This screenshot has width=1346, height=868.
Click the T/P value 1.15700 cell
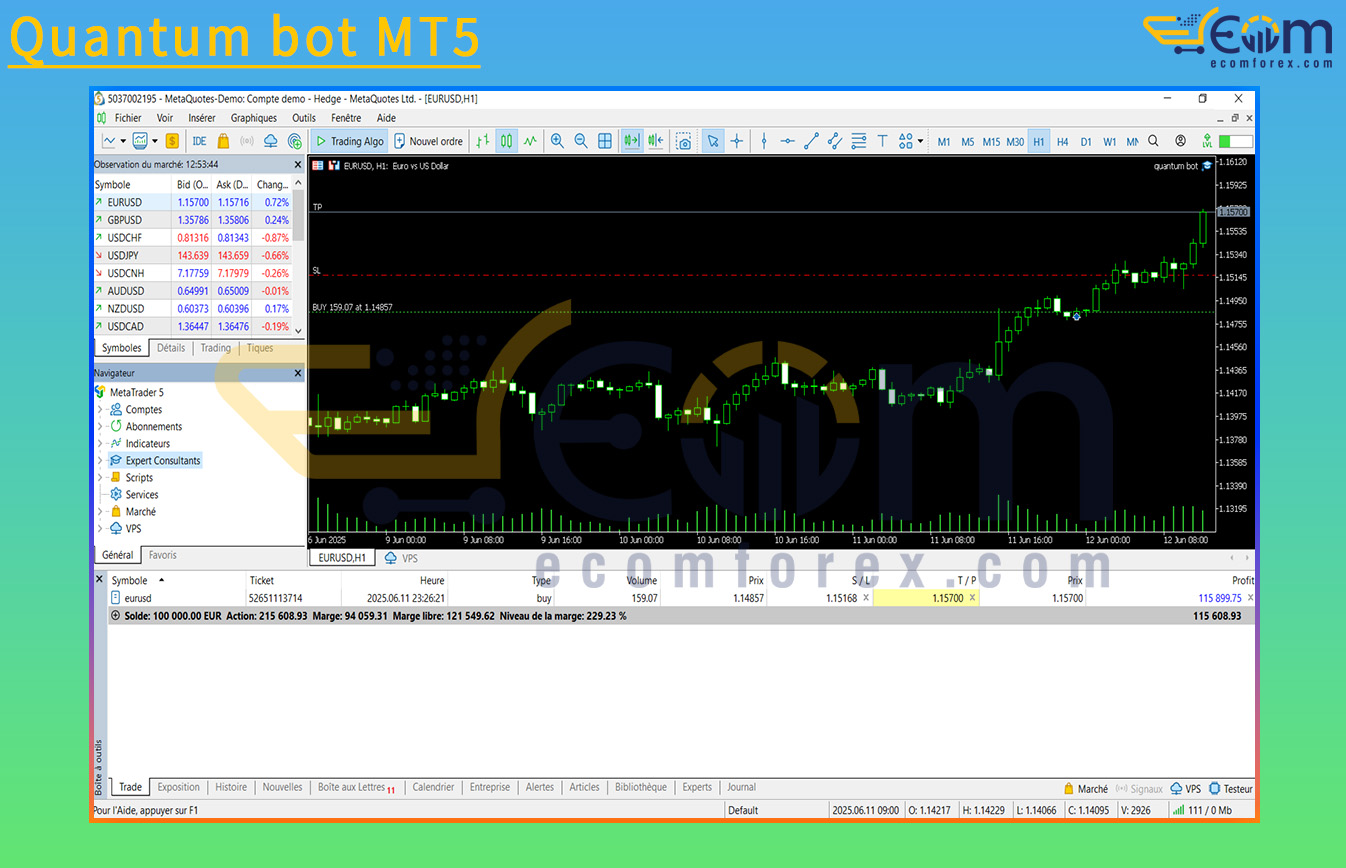coord(926,597)
